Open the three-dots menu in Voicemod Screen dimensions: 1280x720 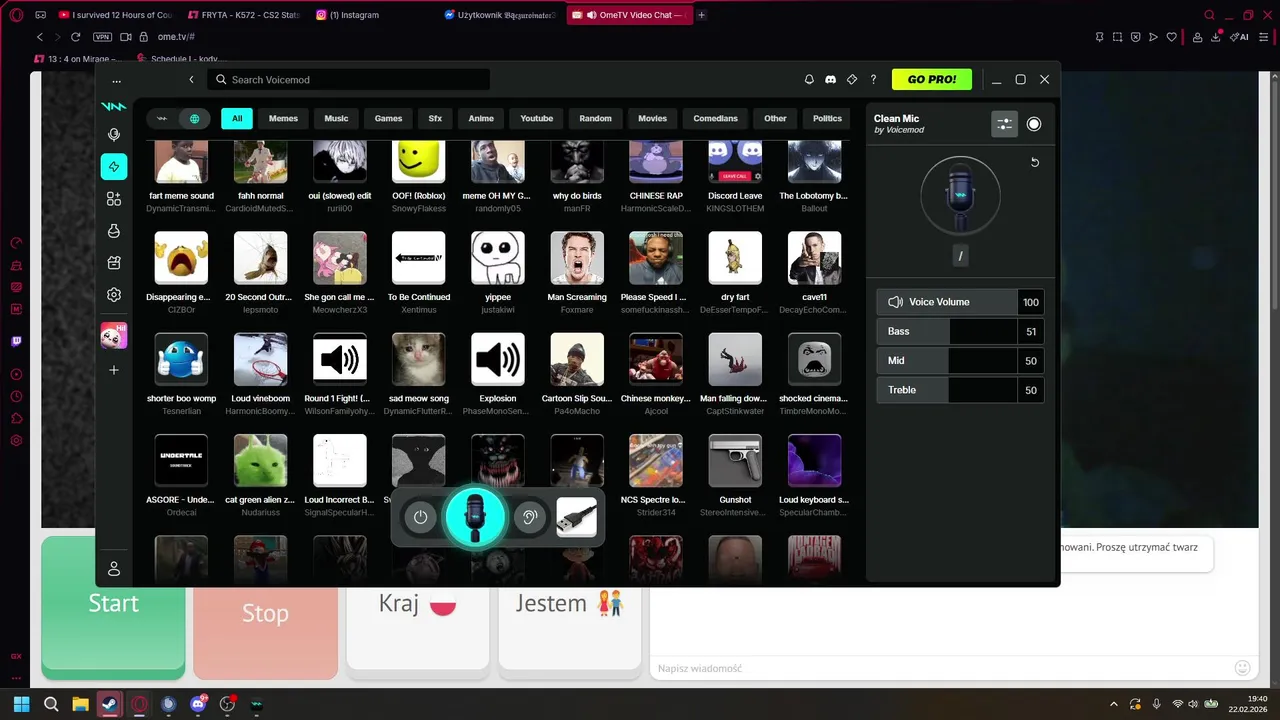117,80
